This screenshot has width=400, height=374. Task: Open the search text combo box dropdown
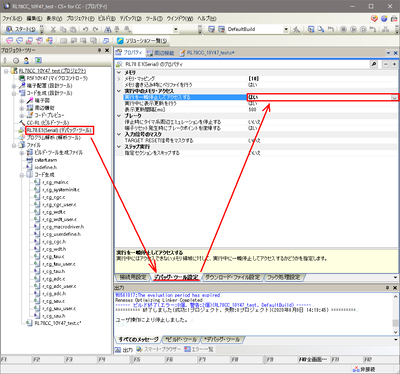coord(176,30)
